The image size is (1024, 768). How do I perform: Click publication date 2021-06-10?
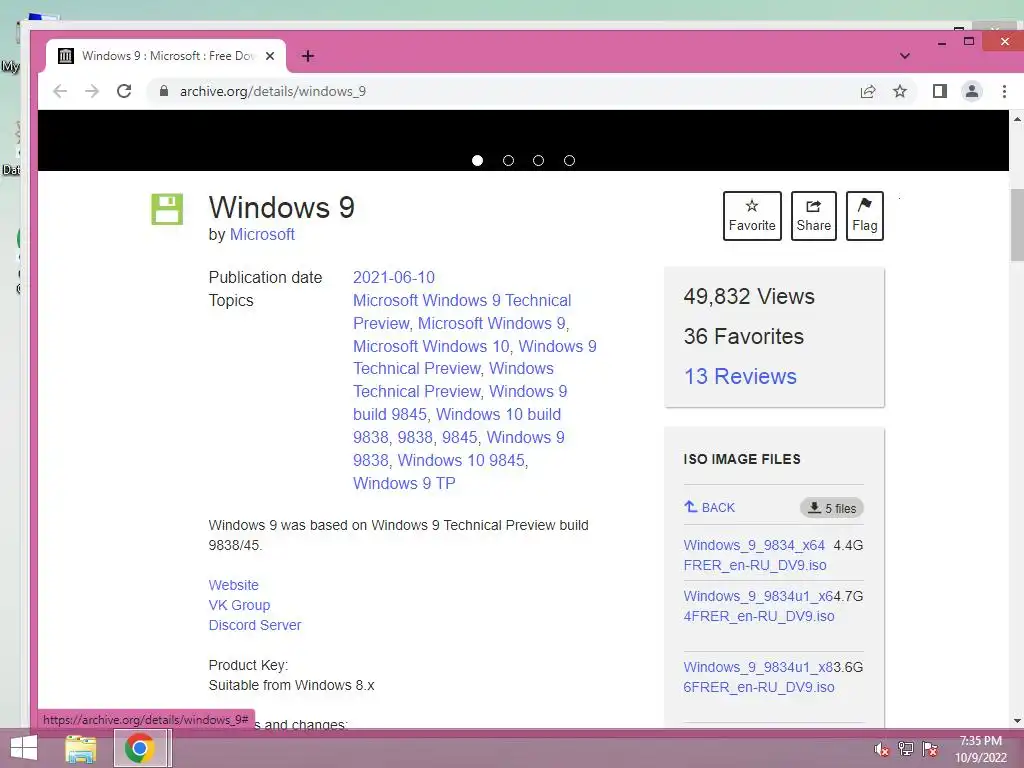(x=394, y=278)
